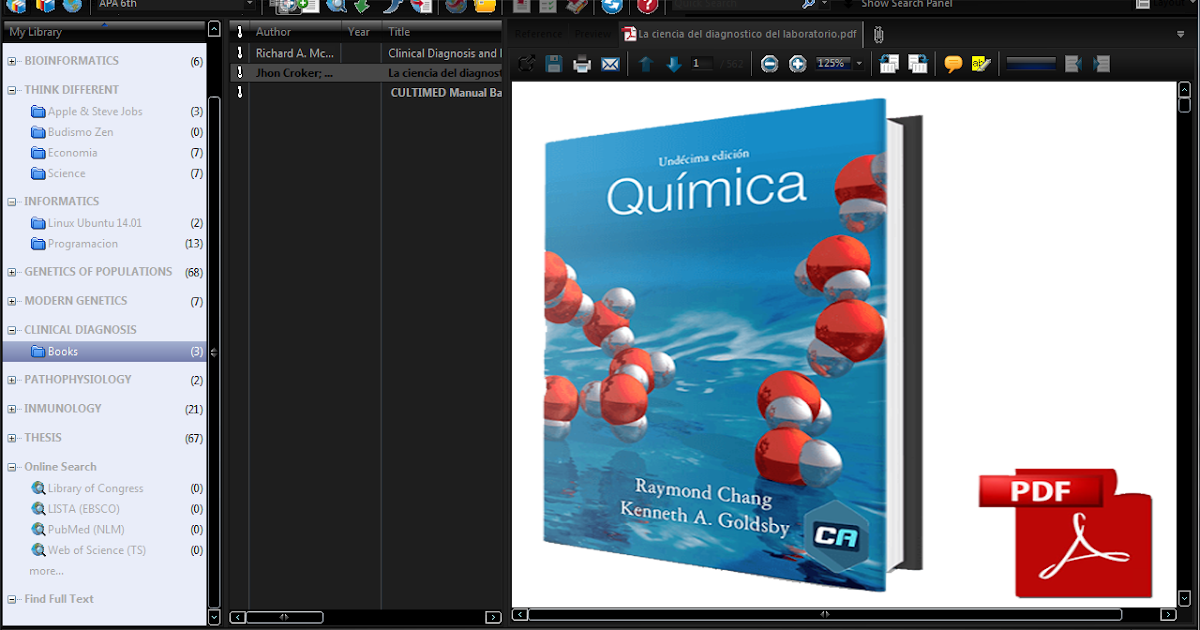Expand GENETICS OF POPULATIONS group set

12,272
